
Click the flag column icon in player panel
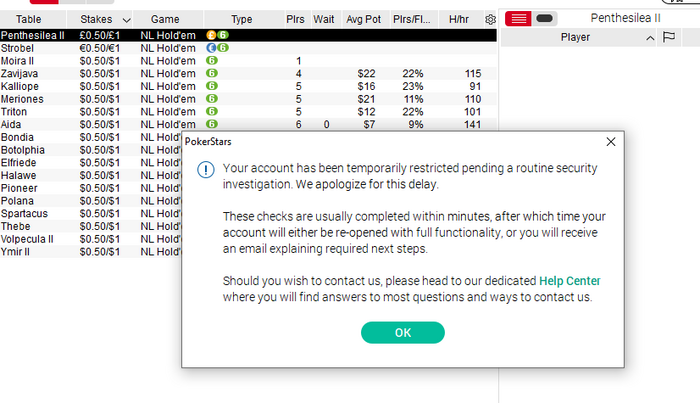[x=669, y=37]
